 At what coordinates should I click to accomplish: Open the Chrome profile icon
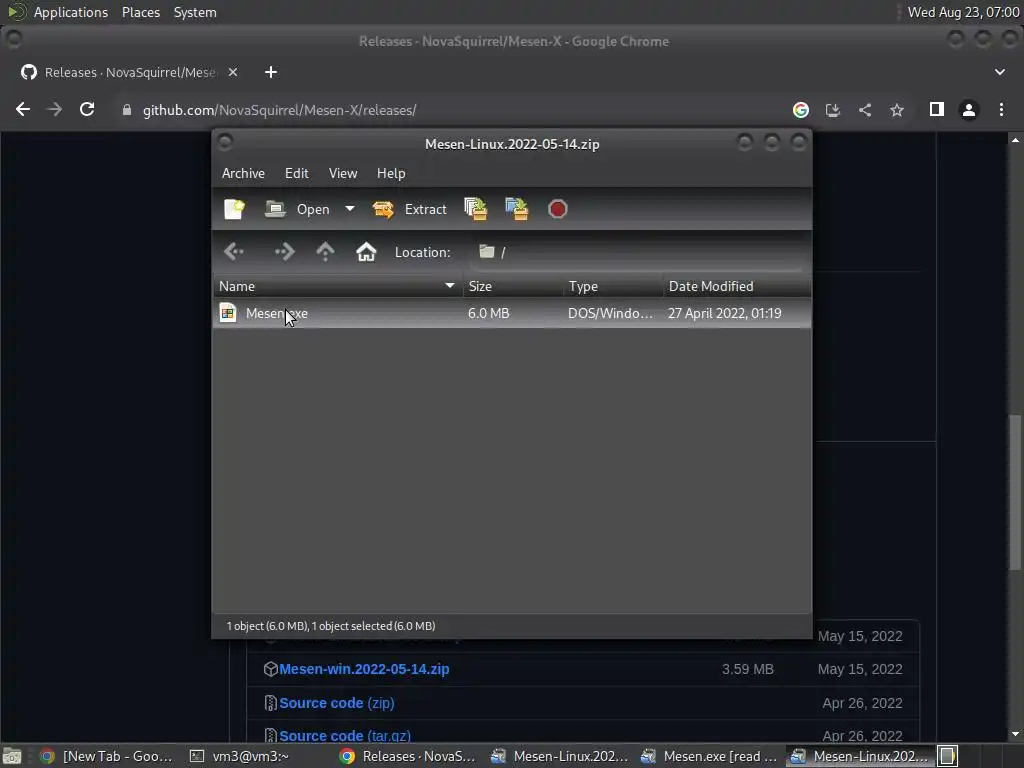[x=968, y=110]
